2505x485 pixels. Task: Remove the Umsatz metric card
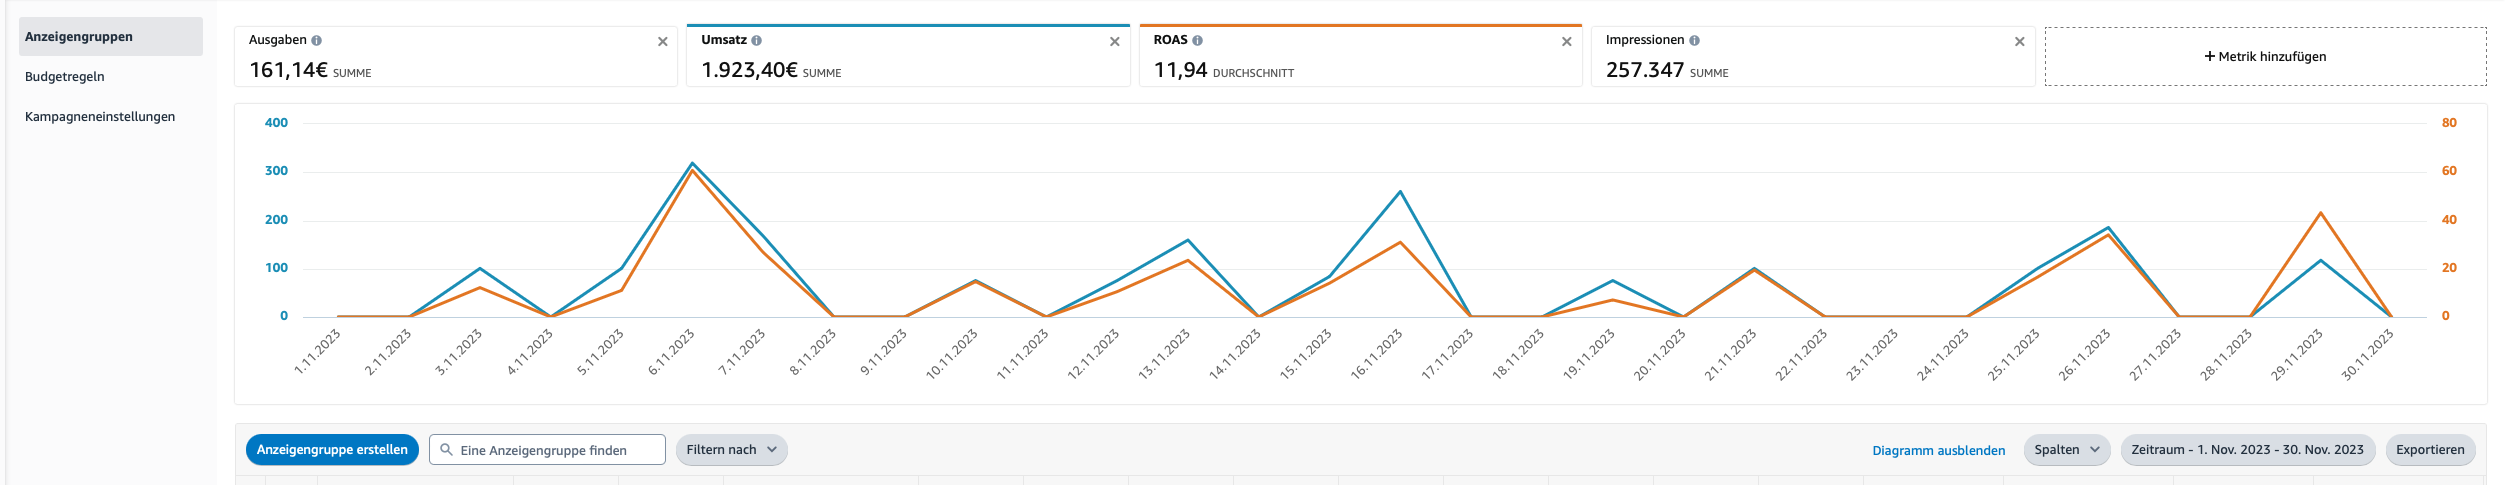1114,42
